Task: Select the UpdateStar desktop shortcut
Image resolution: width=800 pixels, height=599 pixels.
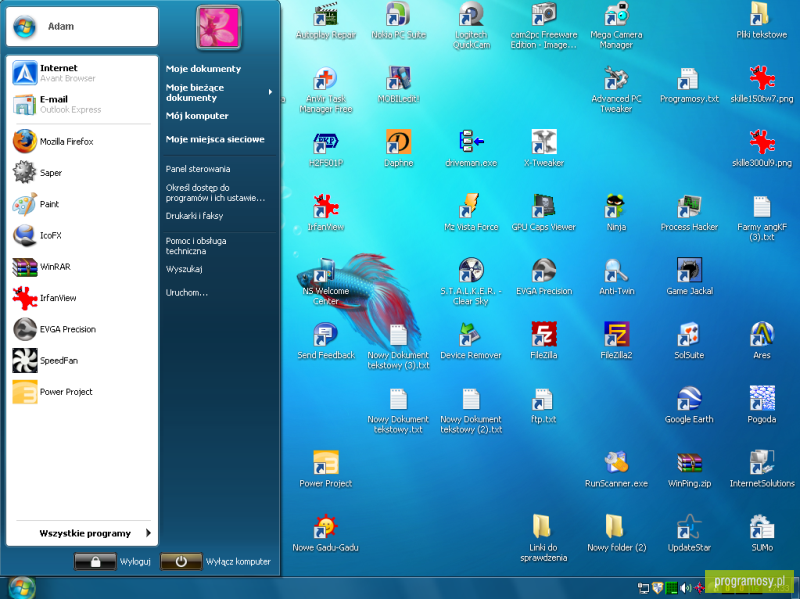Action: [689, 534]
